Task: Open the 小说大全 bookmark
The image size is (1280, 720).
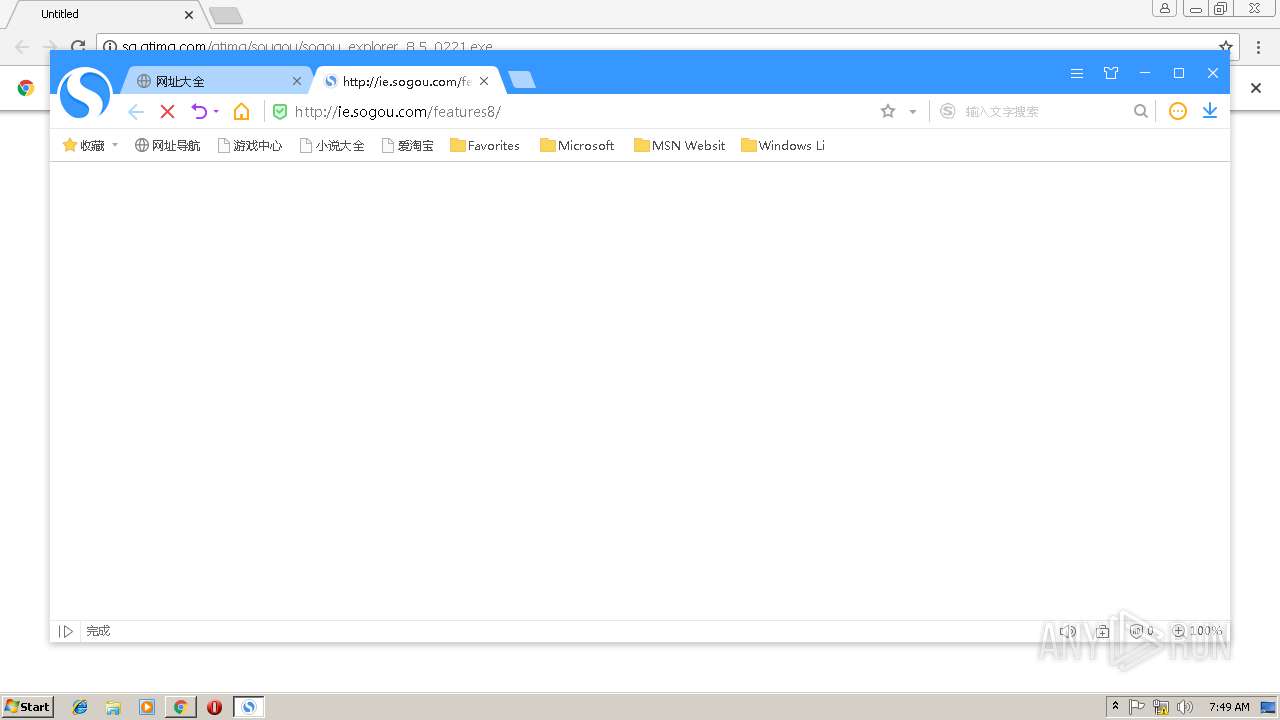Action: click(x=332, y=145)
